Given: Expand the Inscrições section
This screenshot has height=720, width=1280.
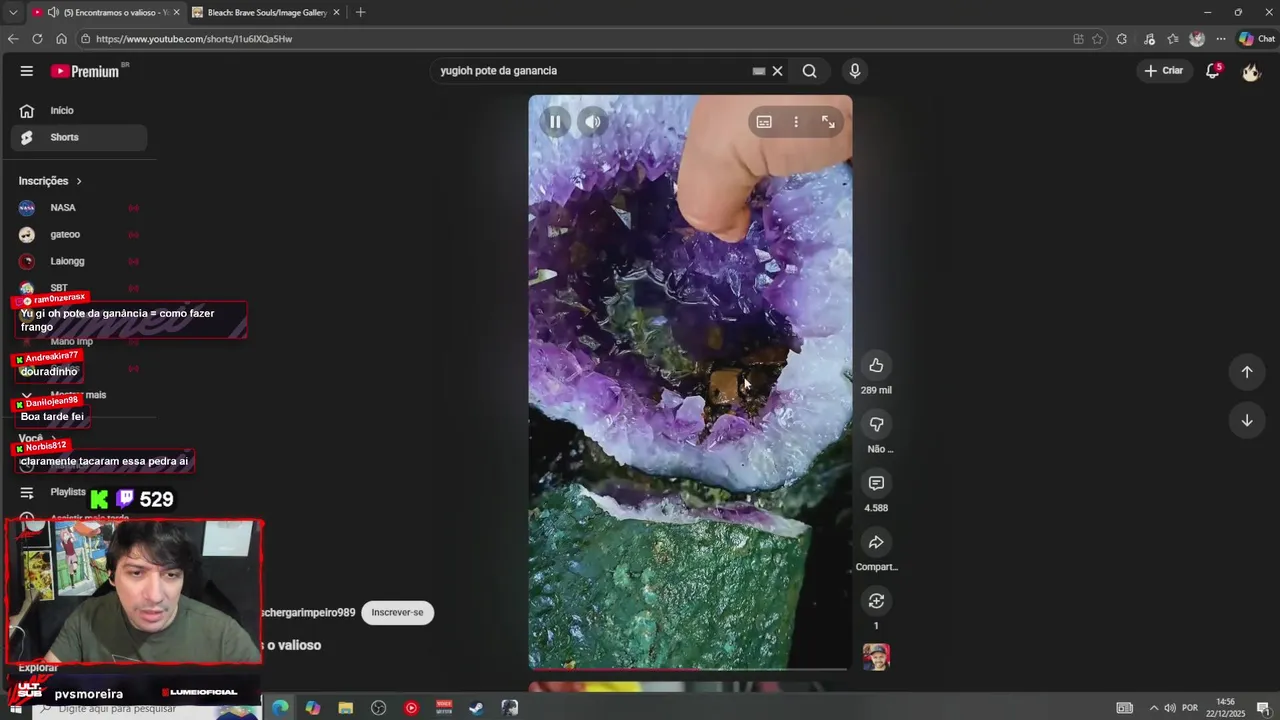Looking at the screenshot, I should (50, 181).
